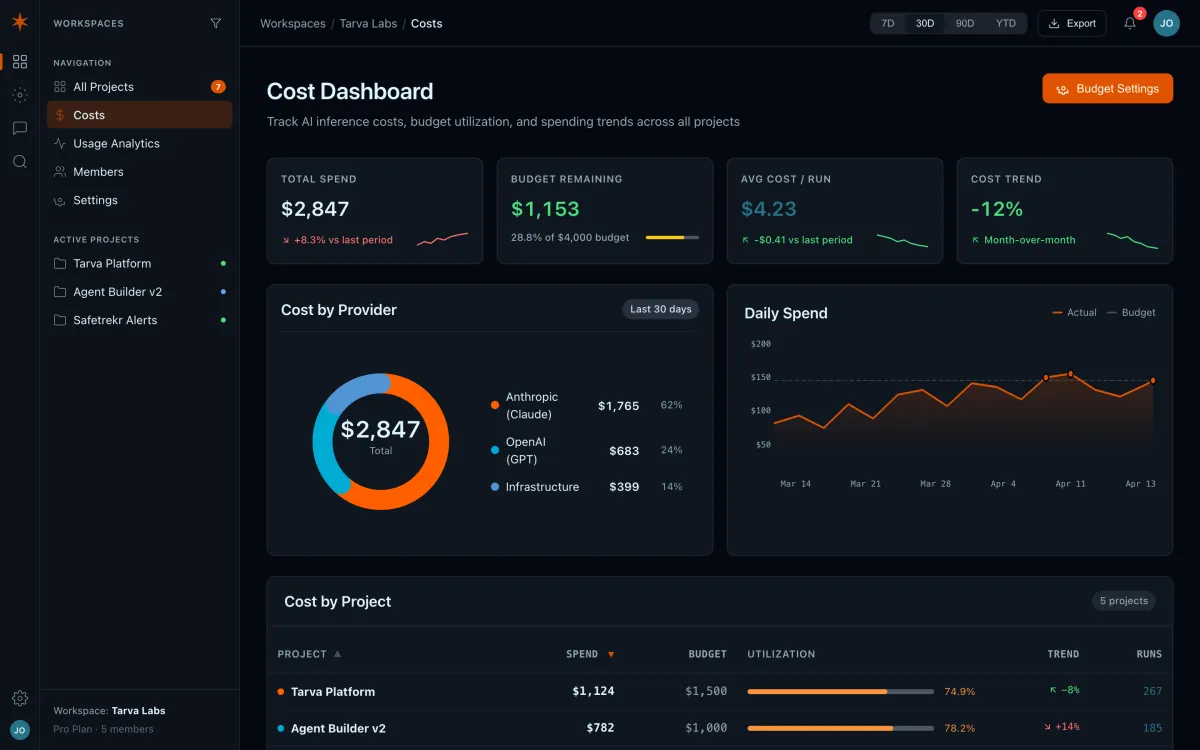The width and height of the screenshot is (1200, 750).
Task: Open the gear icon at rail bottom
Action: pos(20,698)
